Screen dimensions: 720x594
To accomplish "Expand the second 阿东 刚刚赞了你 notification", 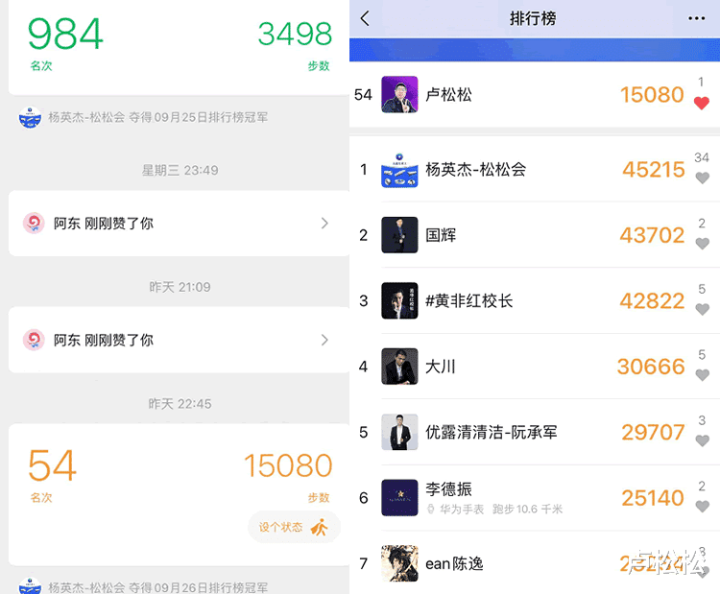I will click(179, 340).
